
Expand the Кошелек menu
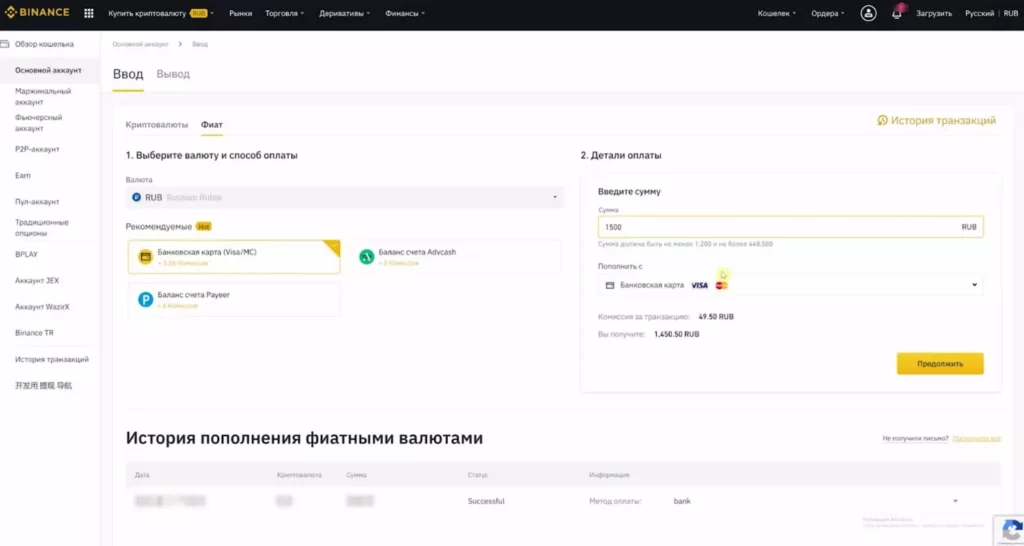point(776,13)
